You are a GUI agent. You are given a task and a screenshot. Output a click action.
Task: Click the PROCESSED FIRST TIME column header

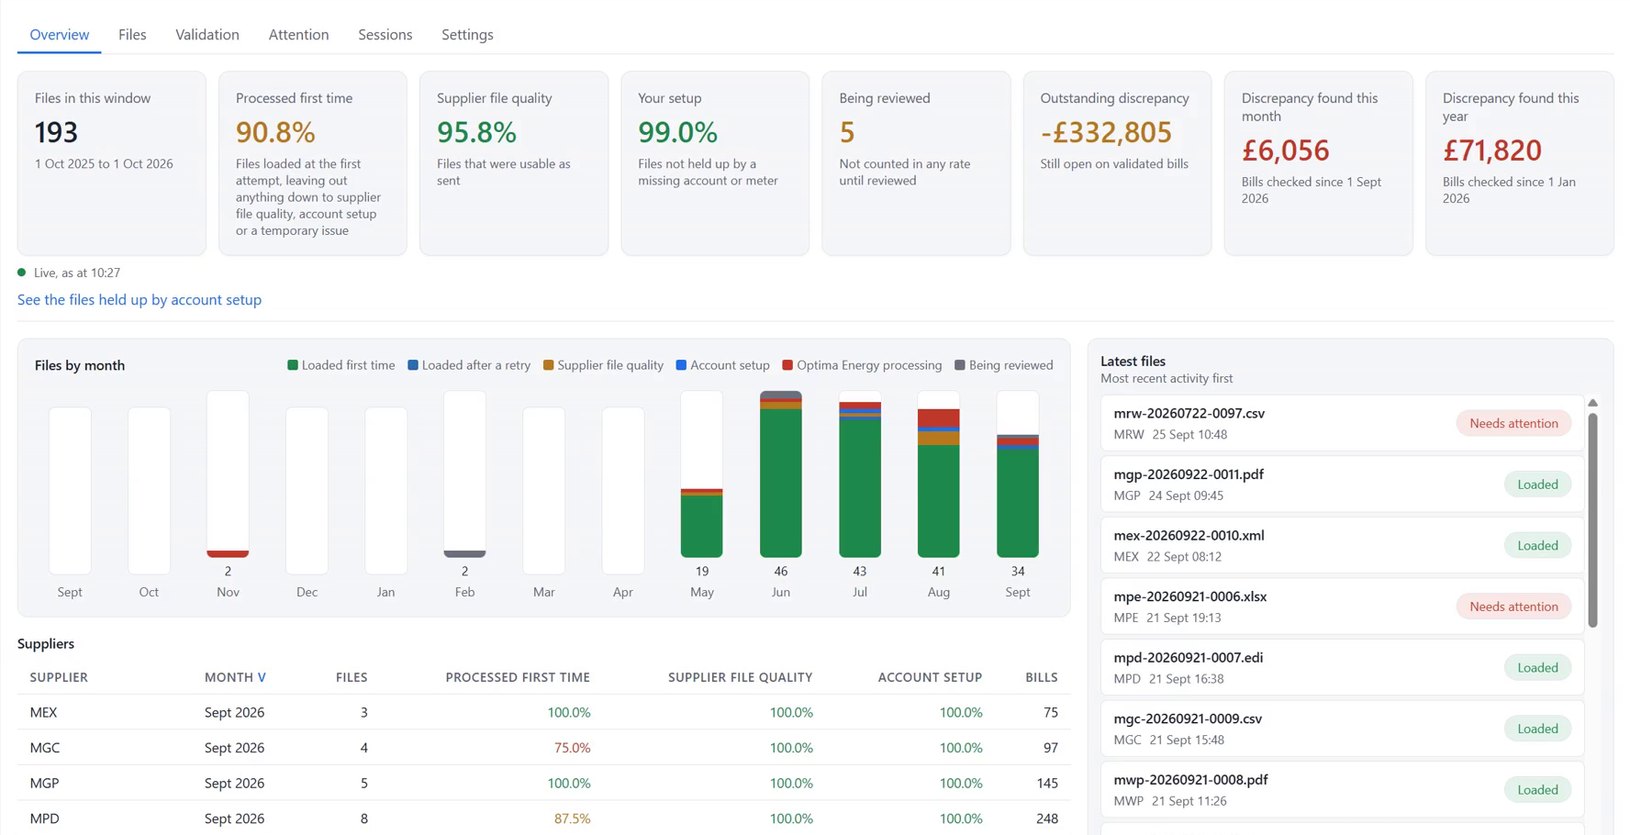coord(517,677)
